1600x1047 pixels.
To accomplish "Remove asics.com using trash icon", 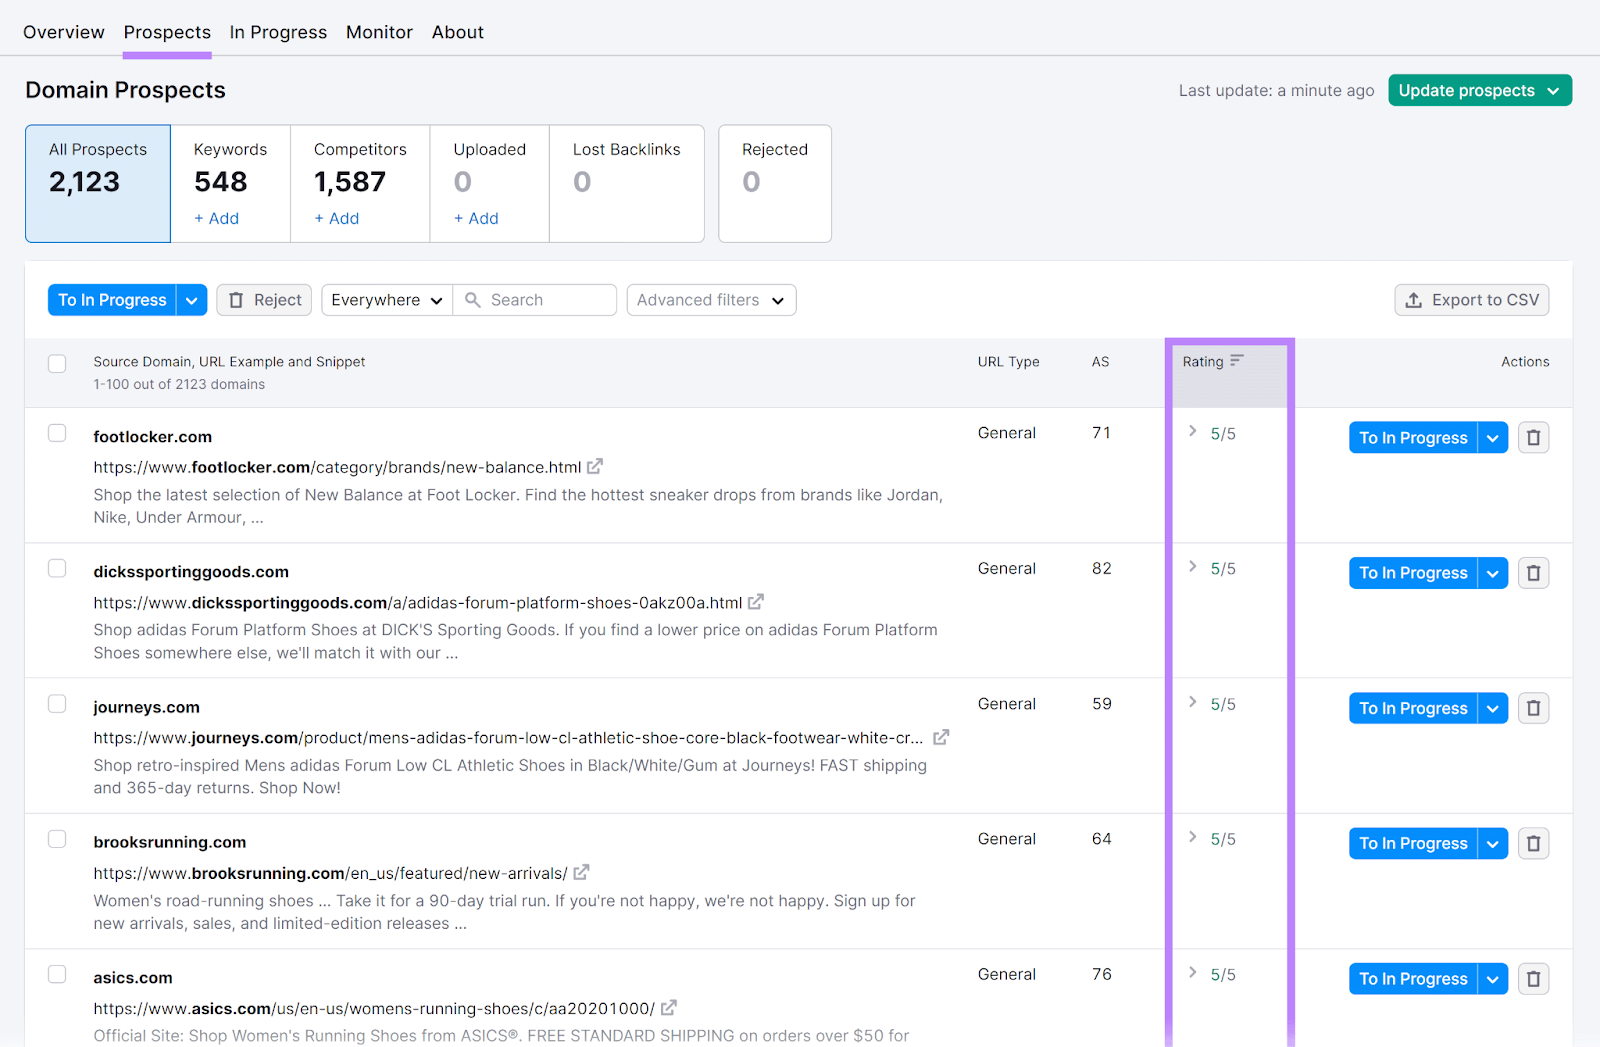I will [1533, 979].
